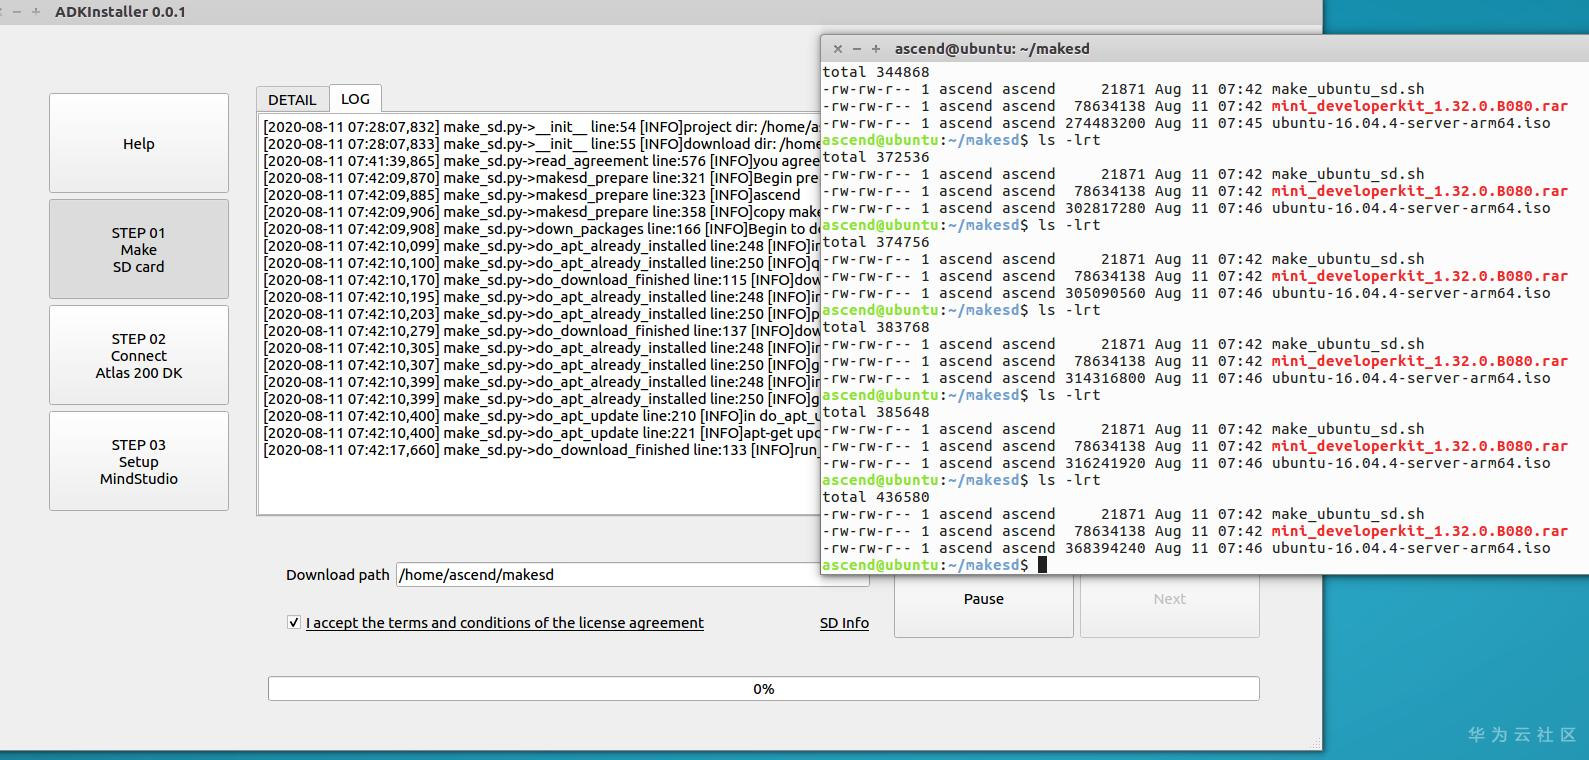Image resolution: width=1589 pixels, height=760 pixels.
Task: Select the read_agreement line:576 log entry
Action: pos(541,161)
